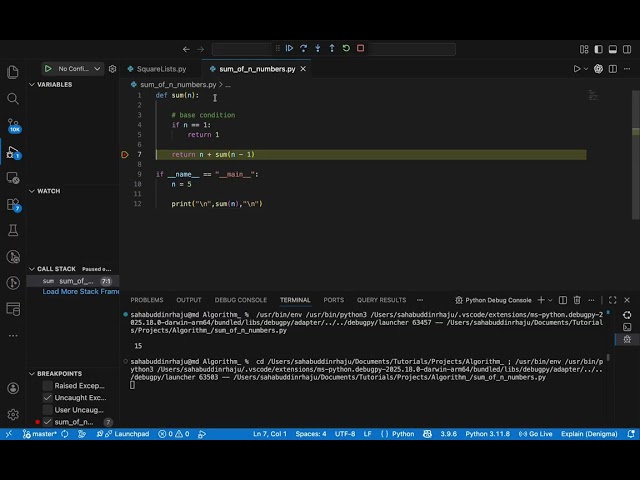The width and height of the screenshot is (640, 480).
Task: Start debugging with the green play button
Action: pos(48,69)
